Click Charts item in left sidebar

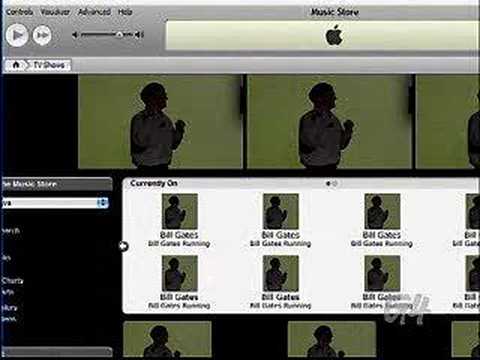[13, 281]
